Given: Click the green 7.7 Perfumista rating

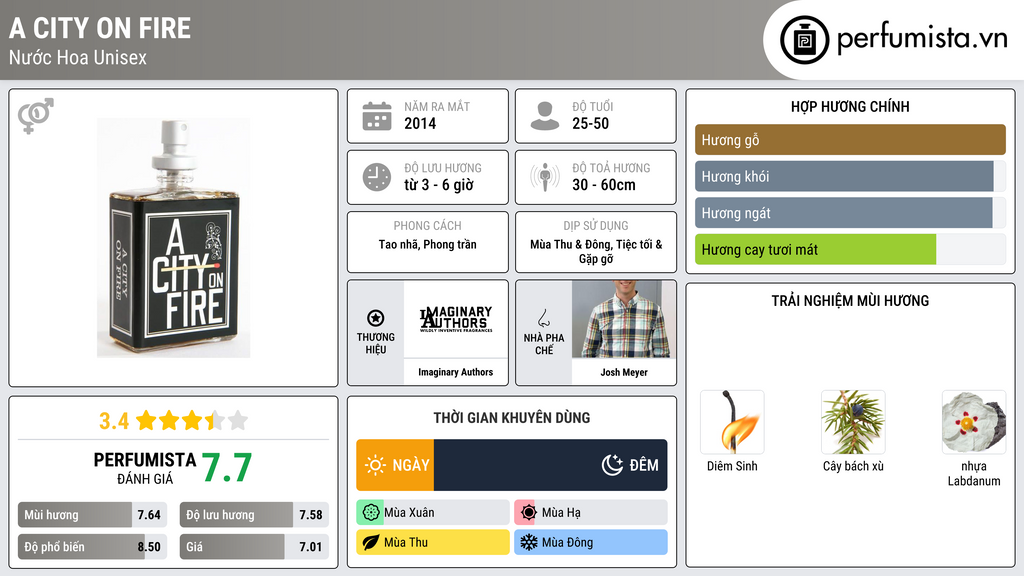Looking at the screenshot, I should click(227, 468).
